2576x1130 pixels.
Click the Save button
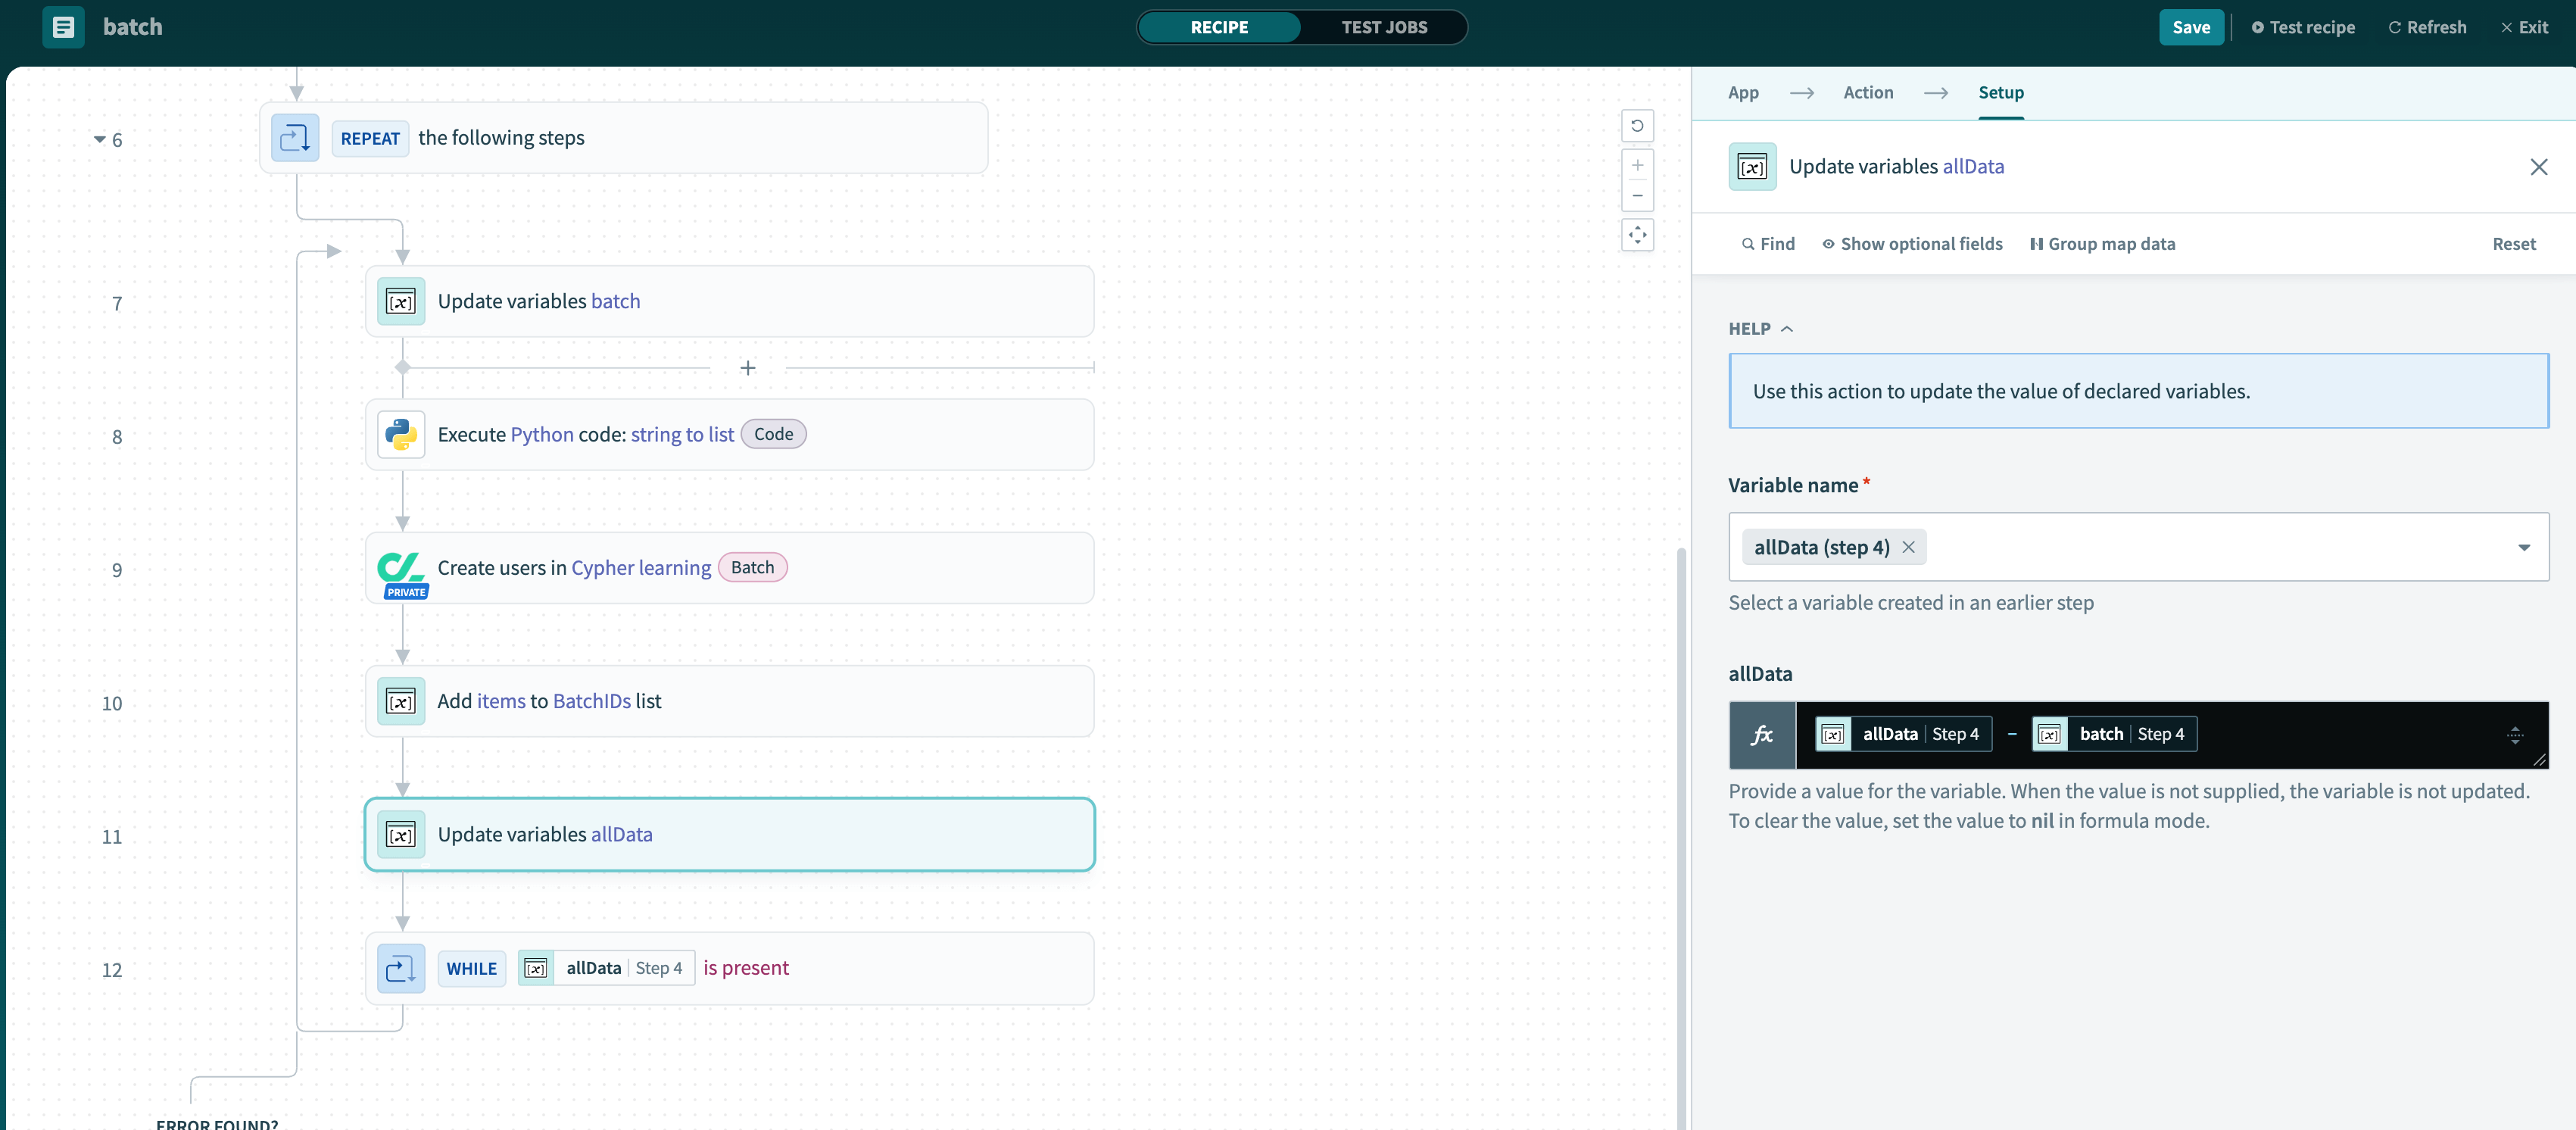point(2190,27)
